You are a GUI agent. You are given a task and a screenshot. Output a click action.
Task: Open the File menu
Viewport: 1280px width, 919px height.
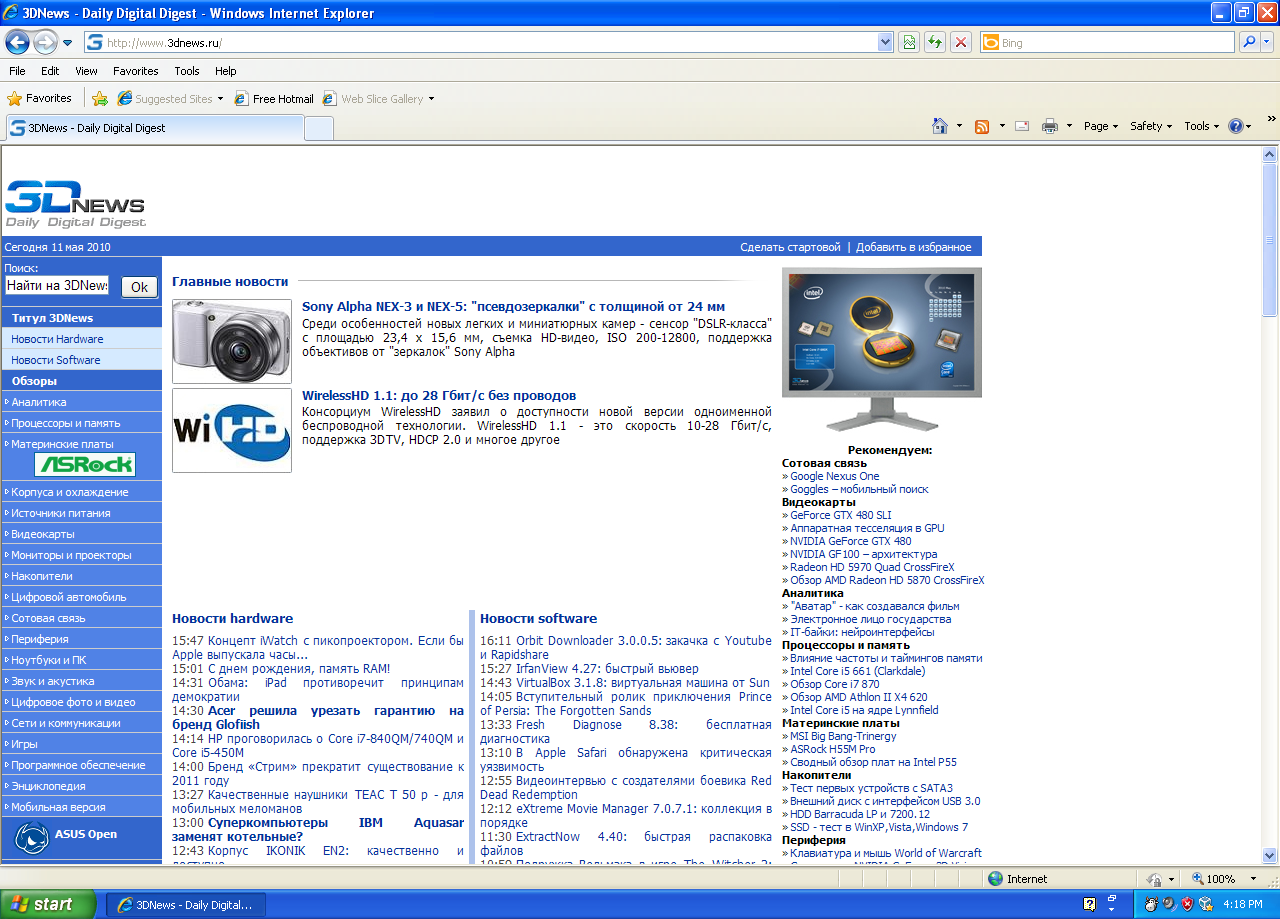(17, 71)
